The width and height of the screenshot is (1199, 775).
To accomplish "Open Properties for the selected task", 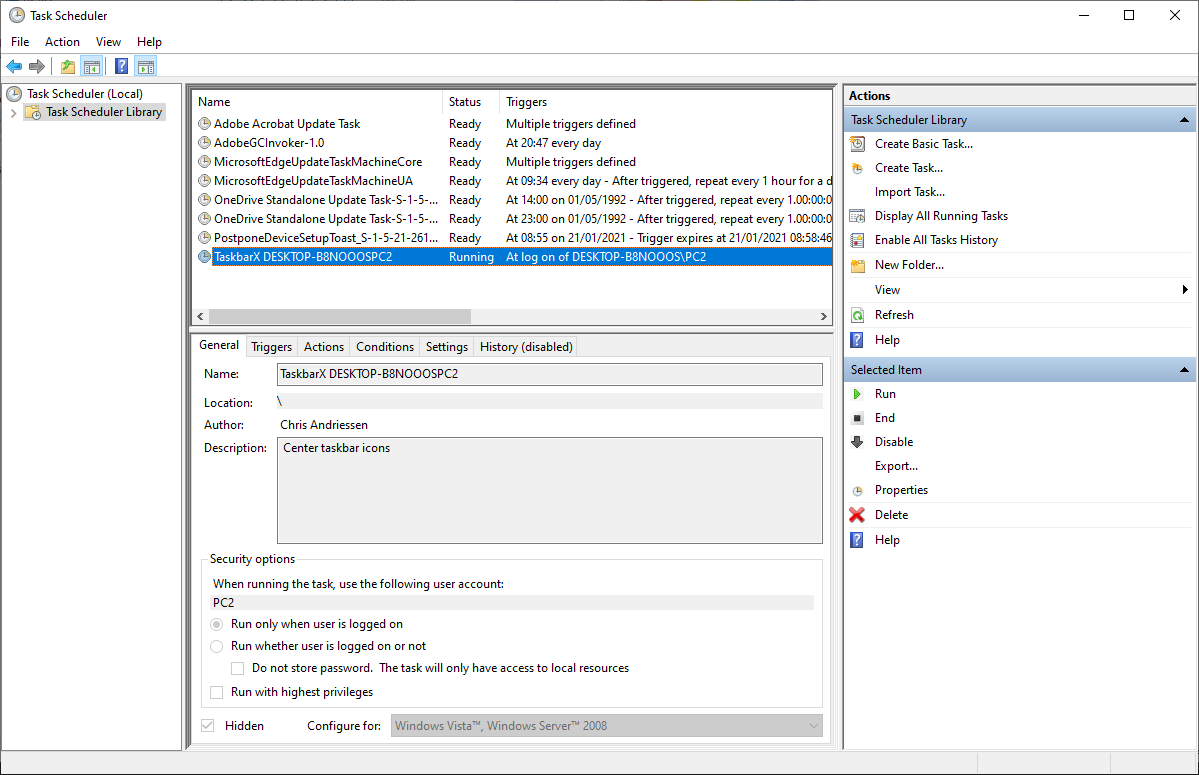I will [x=901, y=490].
